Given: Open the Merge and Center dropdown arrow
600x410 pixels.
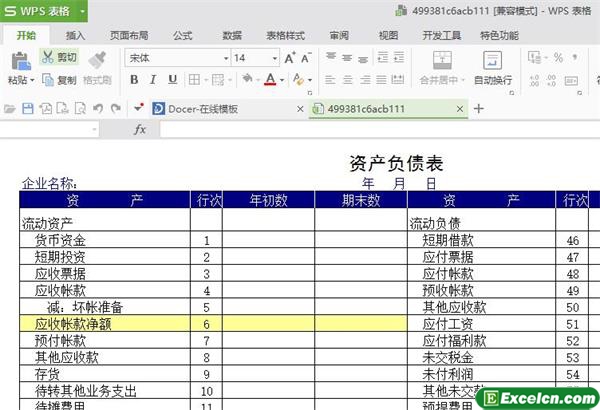Looking at the screenshot, I should tap(463, 80).
